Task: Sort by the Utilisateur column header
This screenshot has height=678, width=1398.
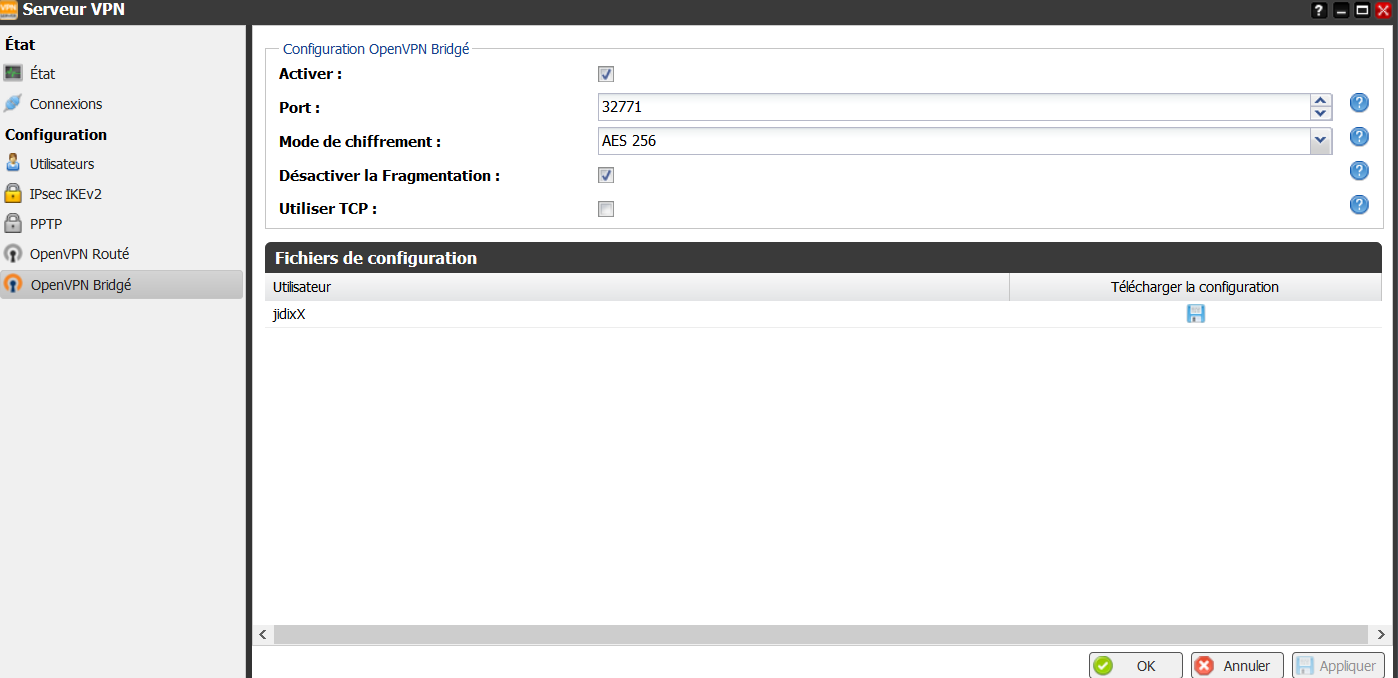Action: (637, 287)
